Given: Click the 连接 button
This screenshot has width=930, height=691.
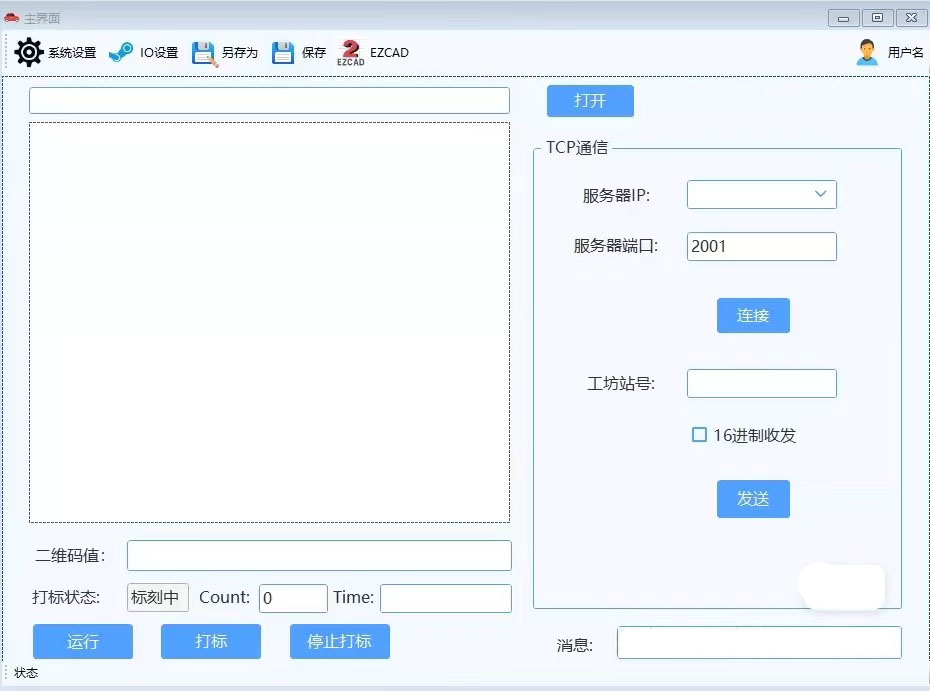Looking at the screenshot, I should (753, 315).
